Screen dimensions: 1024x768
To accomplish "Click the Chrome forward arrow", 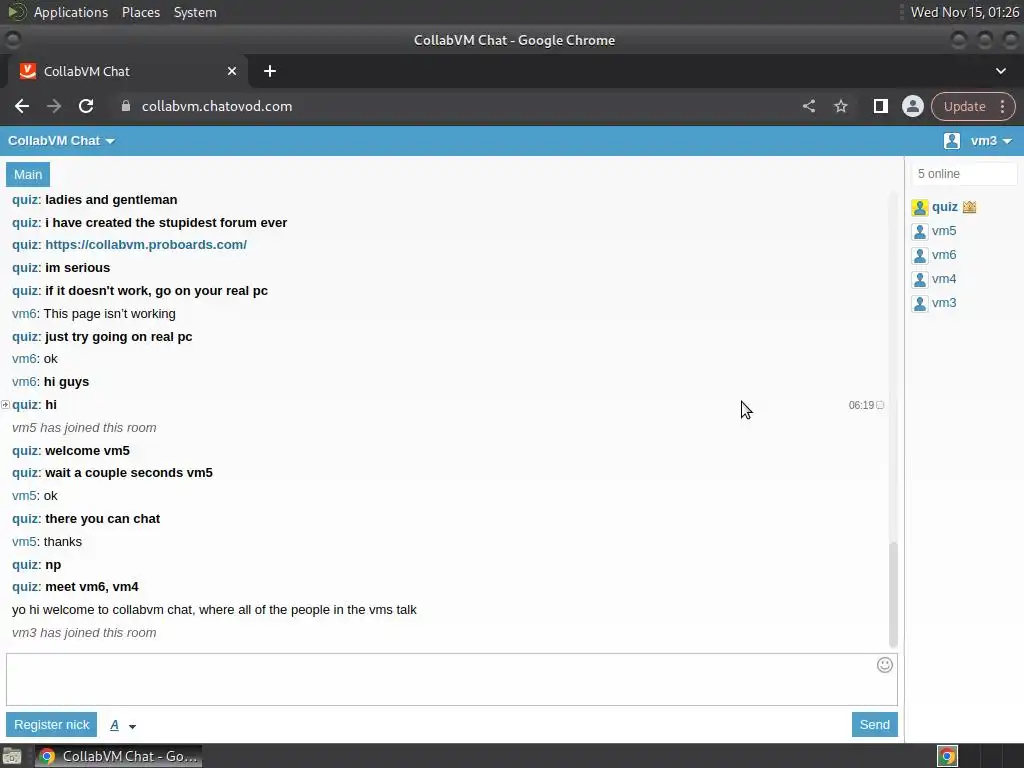I will pyautogui.click(x=54, y=106).
